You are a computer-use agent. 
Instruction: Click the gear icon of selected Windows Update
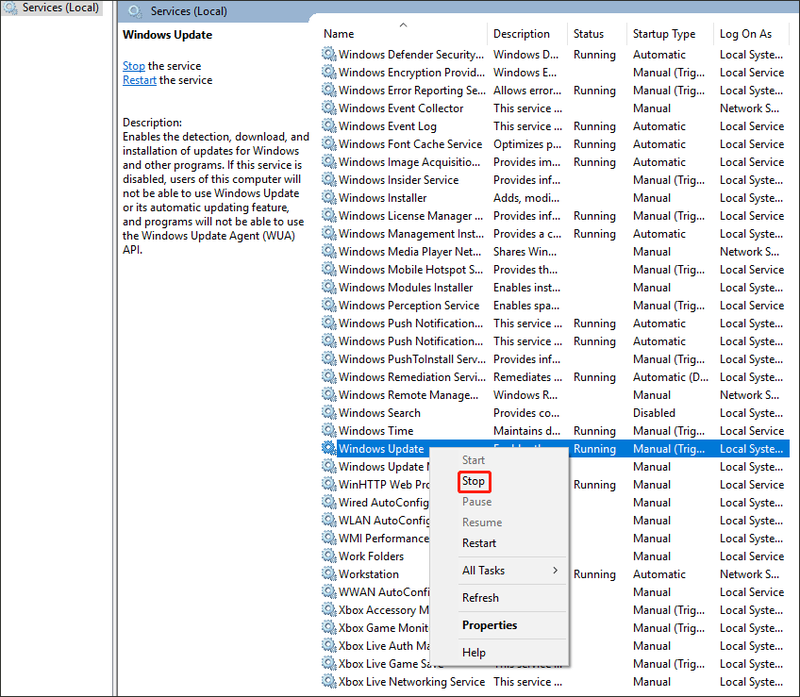tap(329, 449)
